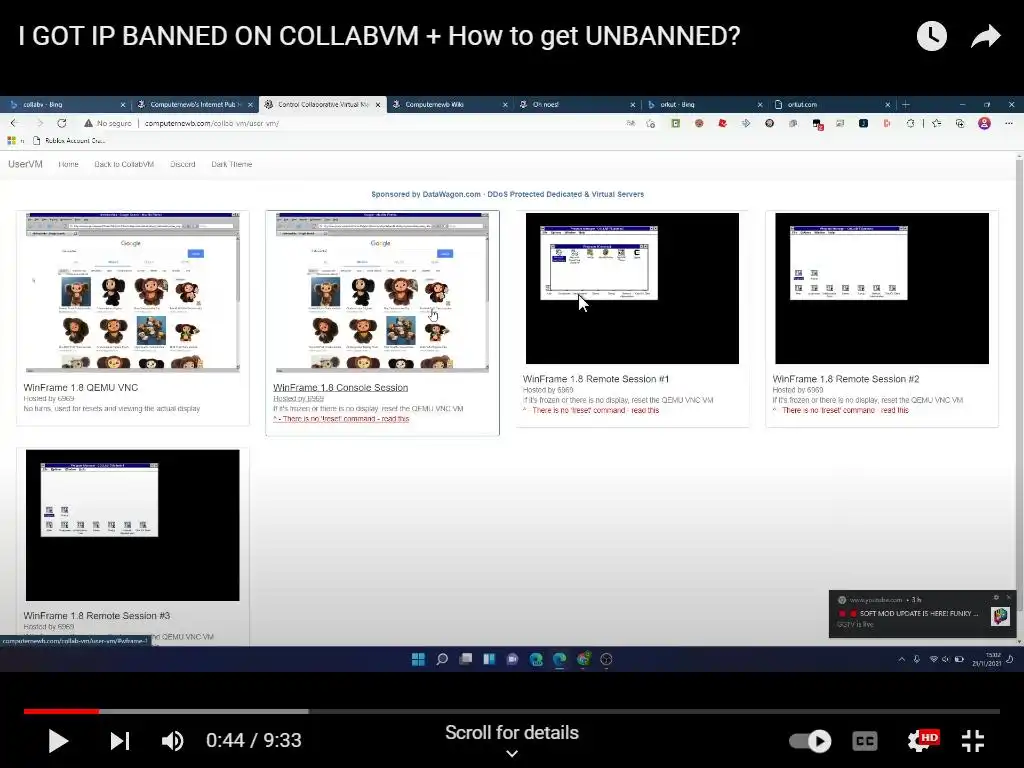
Task: Click the browser back arrow
Action: (x=14, y=123)
